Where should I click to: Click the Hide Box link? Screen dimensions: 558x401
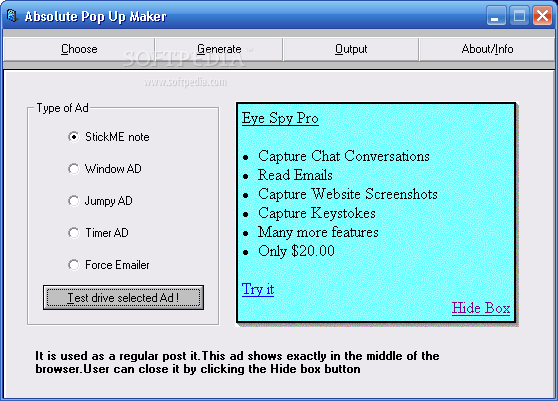[481, 308]
